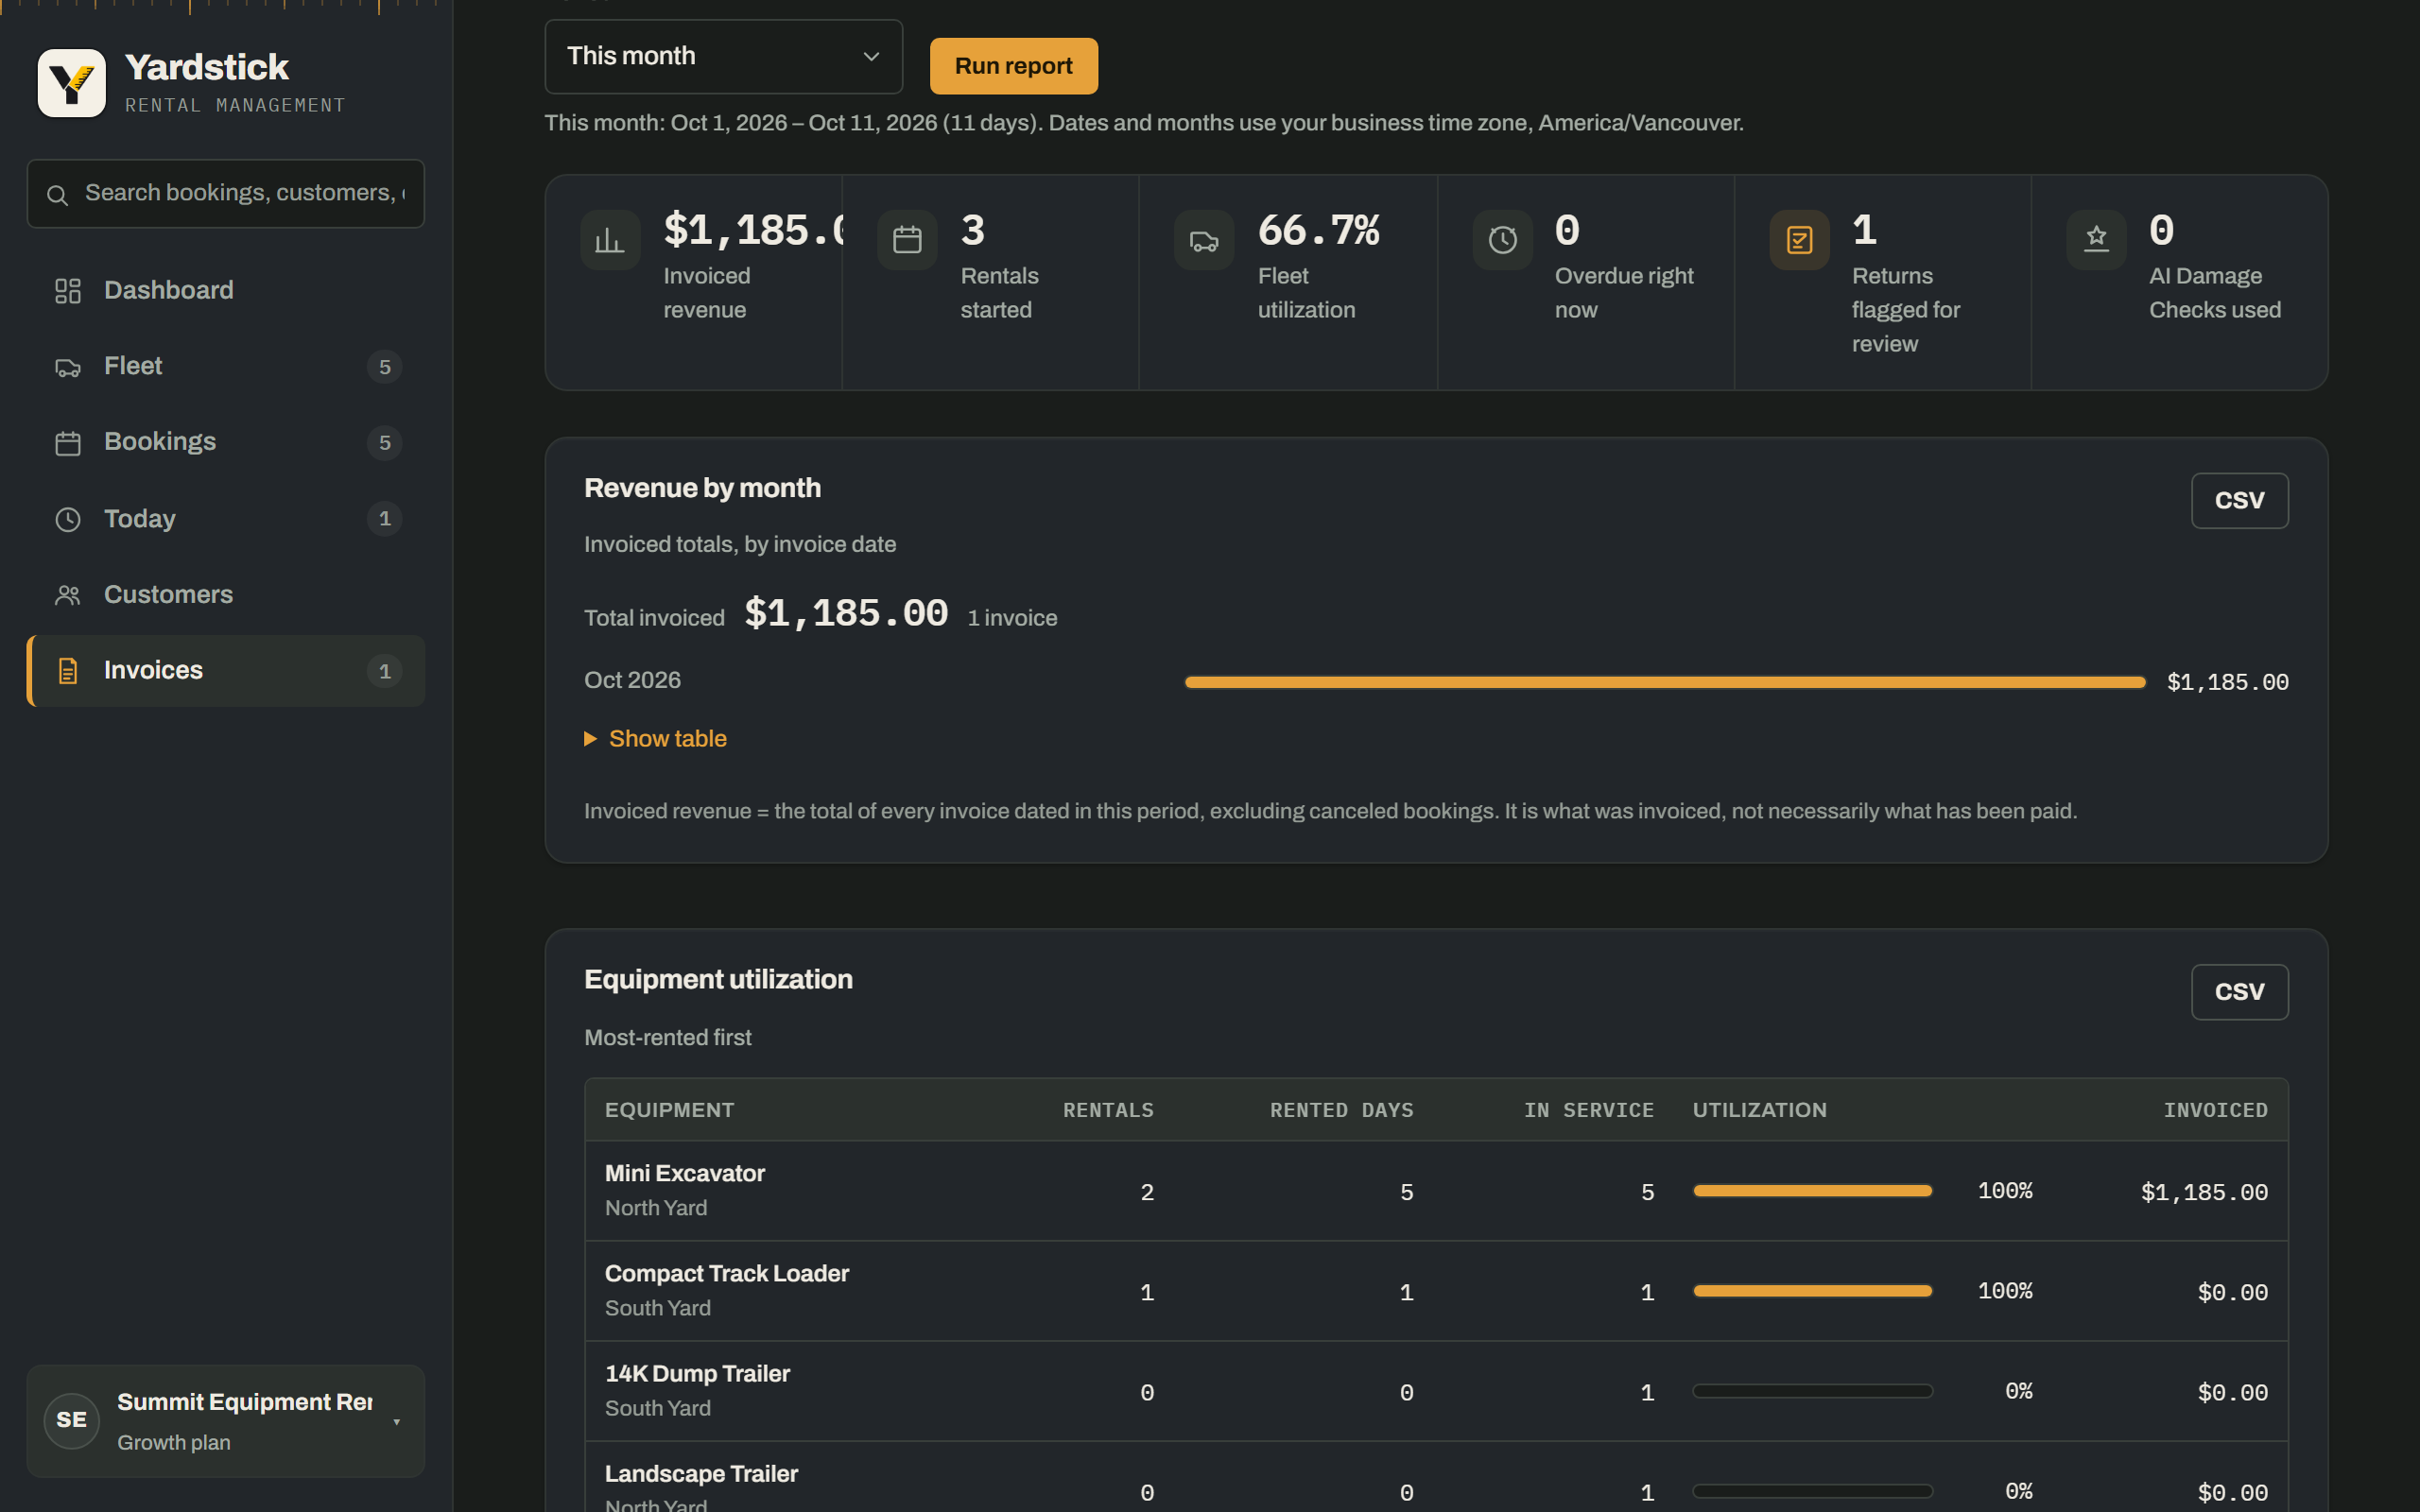Click the Run report button
2420x1512 pixels.
pos(1013,66)
